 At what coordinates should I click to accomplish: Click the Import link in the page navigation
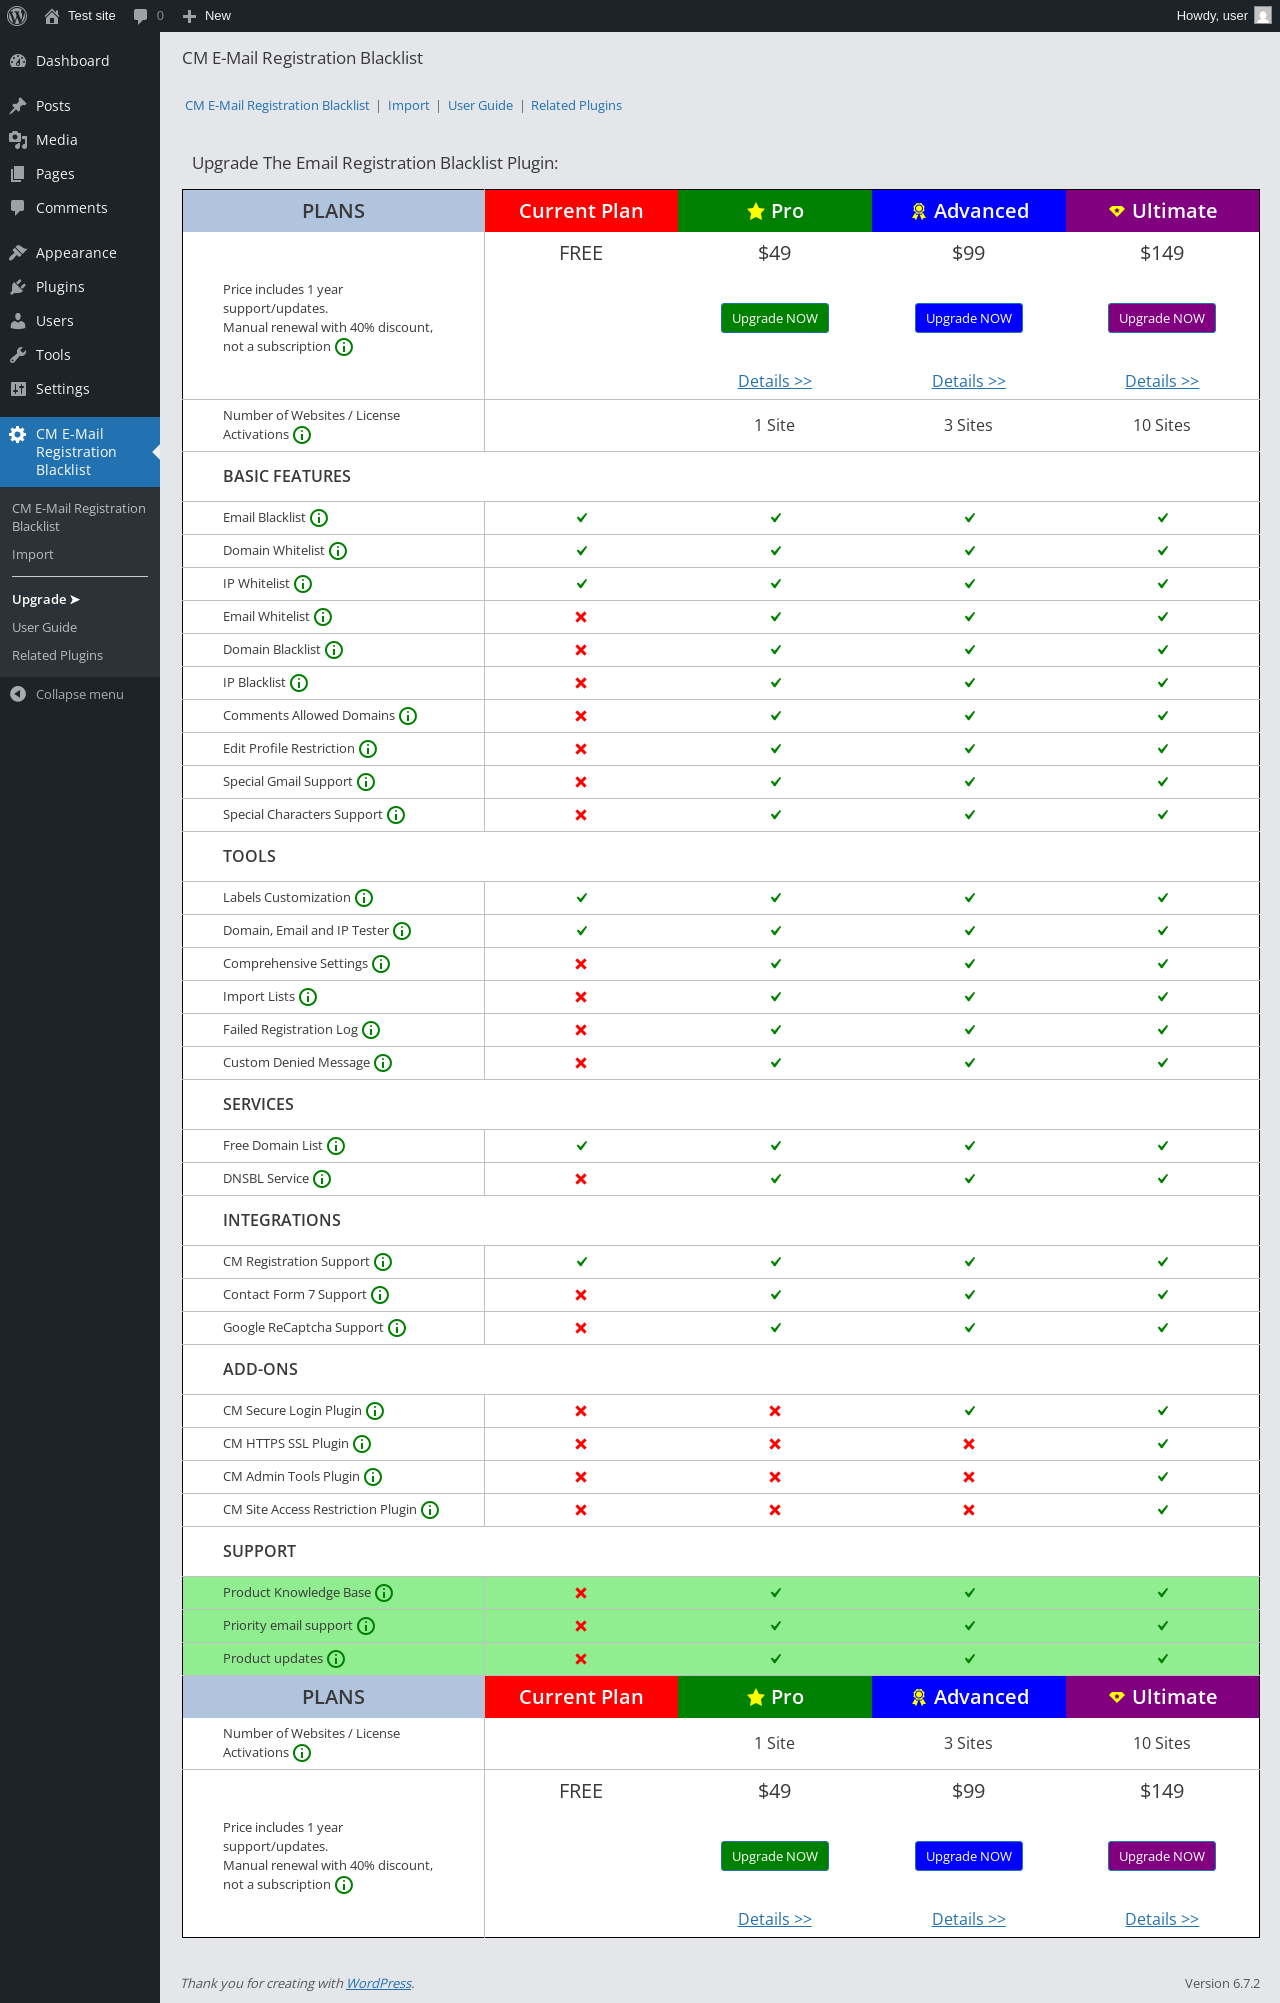click(409, 106)
